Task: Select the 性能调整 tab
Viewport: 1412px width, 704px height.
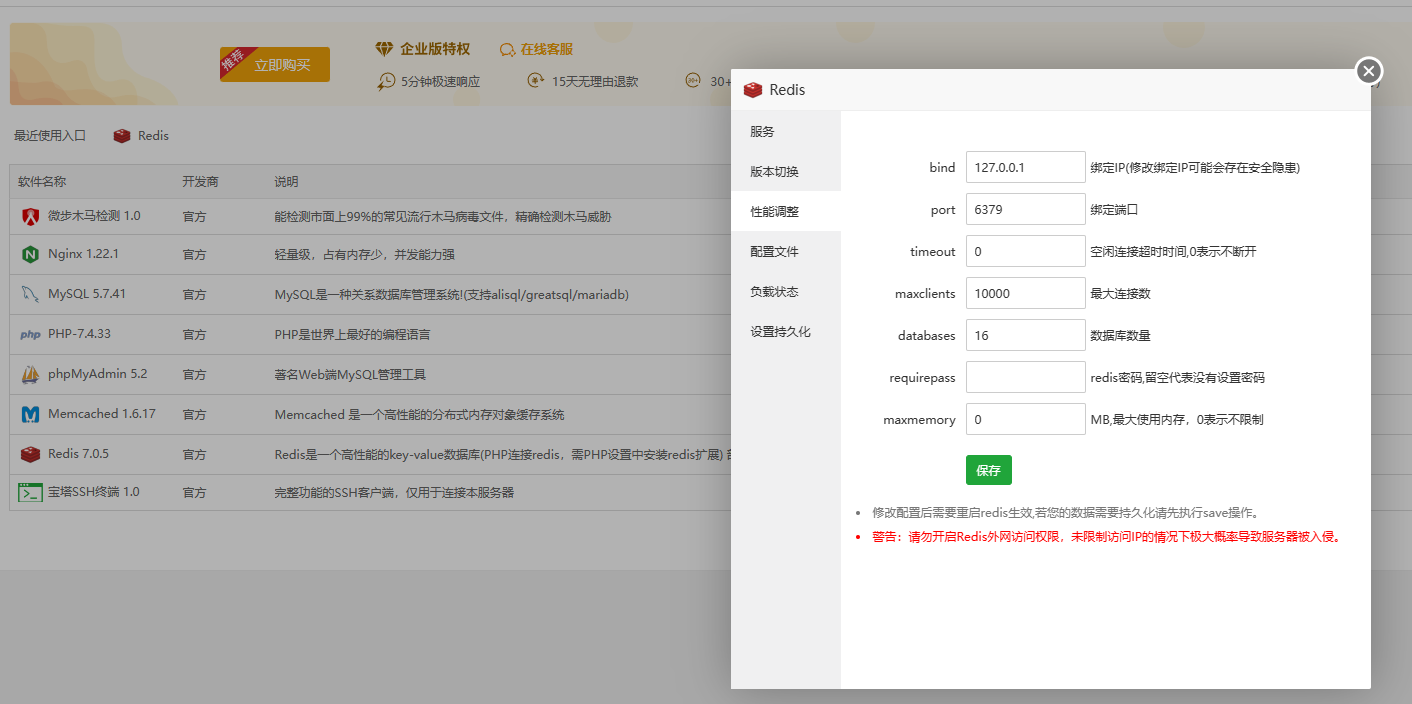Action: pyautogui.click(x=786, y=211)
